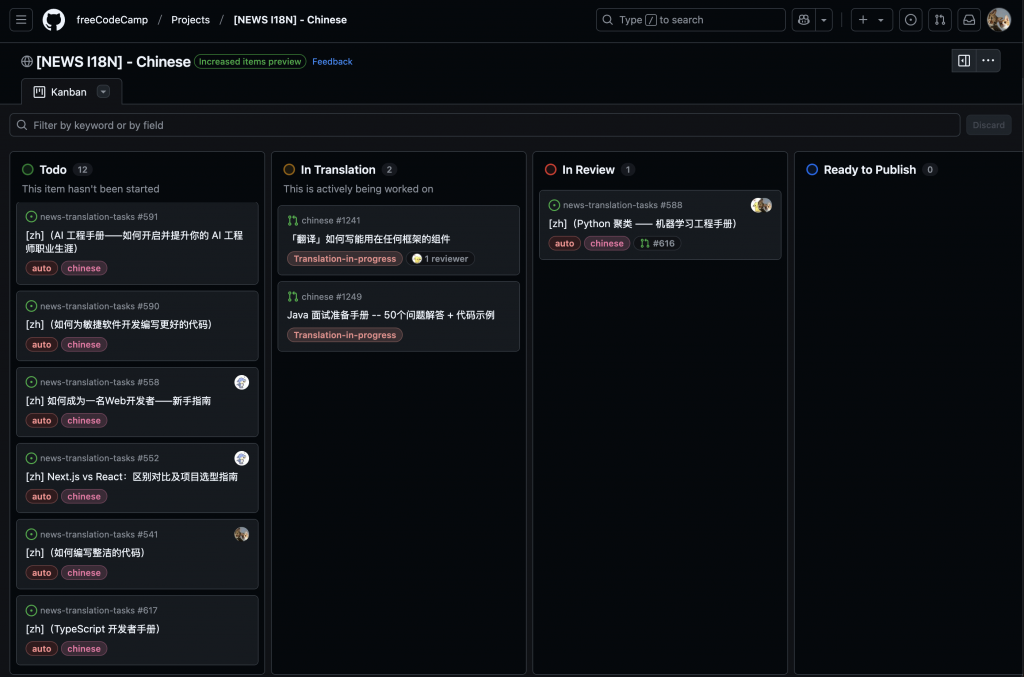
Task: Click assignee avatar on issue #552
Action: tap(242, 458)
